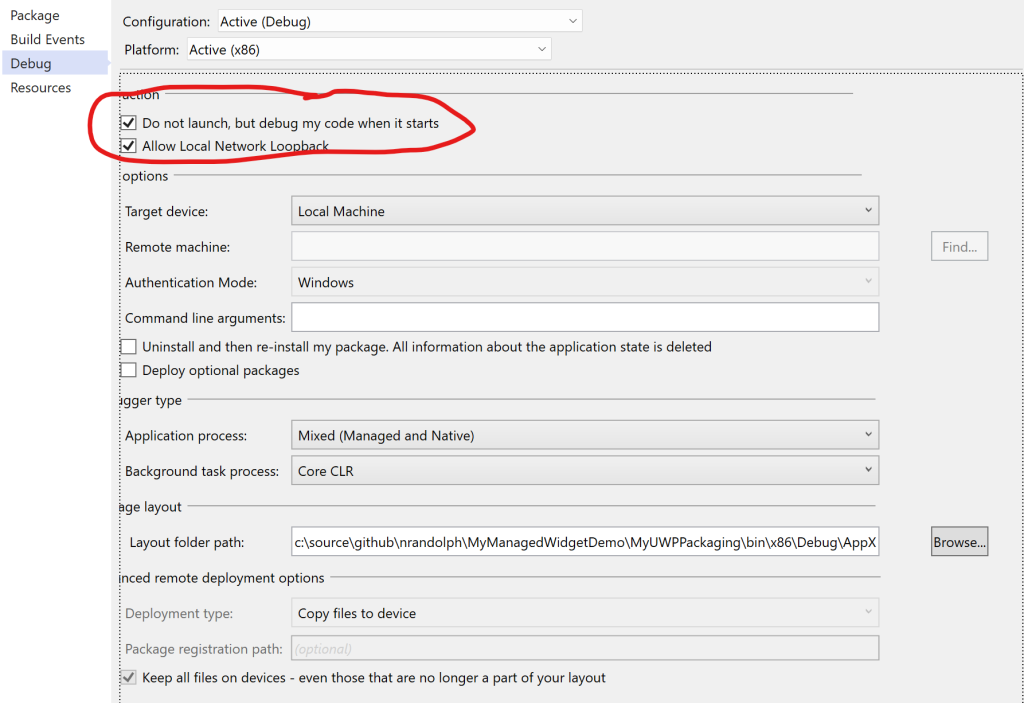The image size is (1024, 703).
Task: Open the Platform dropdown
Action: 368,49
